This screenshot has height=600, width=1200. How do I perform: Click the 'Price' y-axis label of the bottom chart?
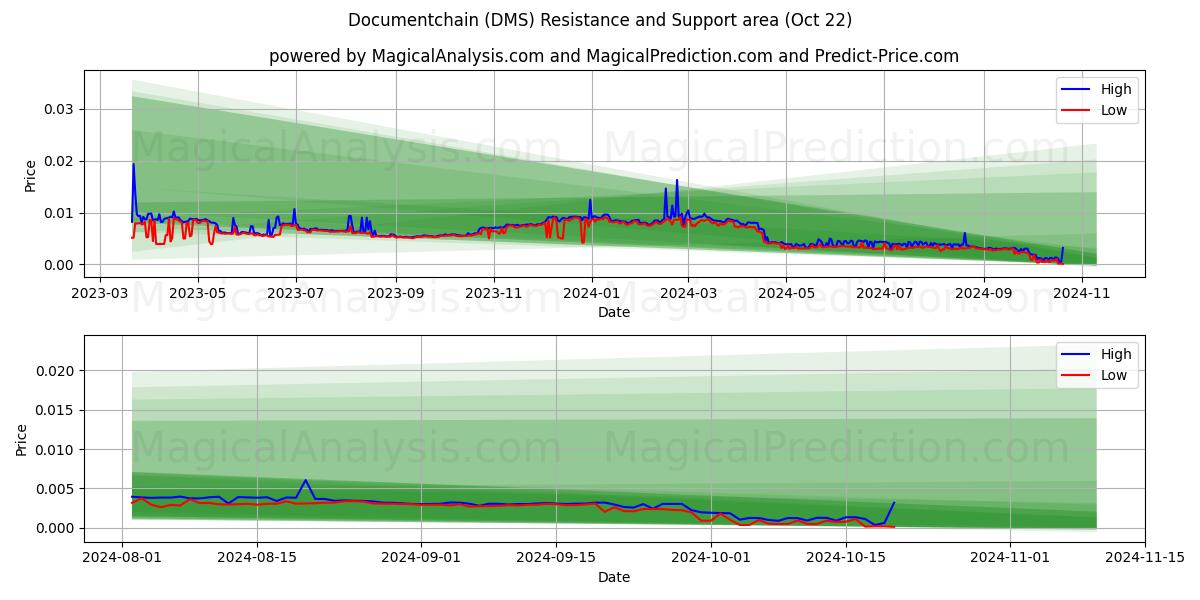click(23, 439)
